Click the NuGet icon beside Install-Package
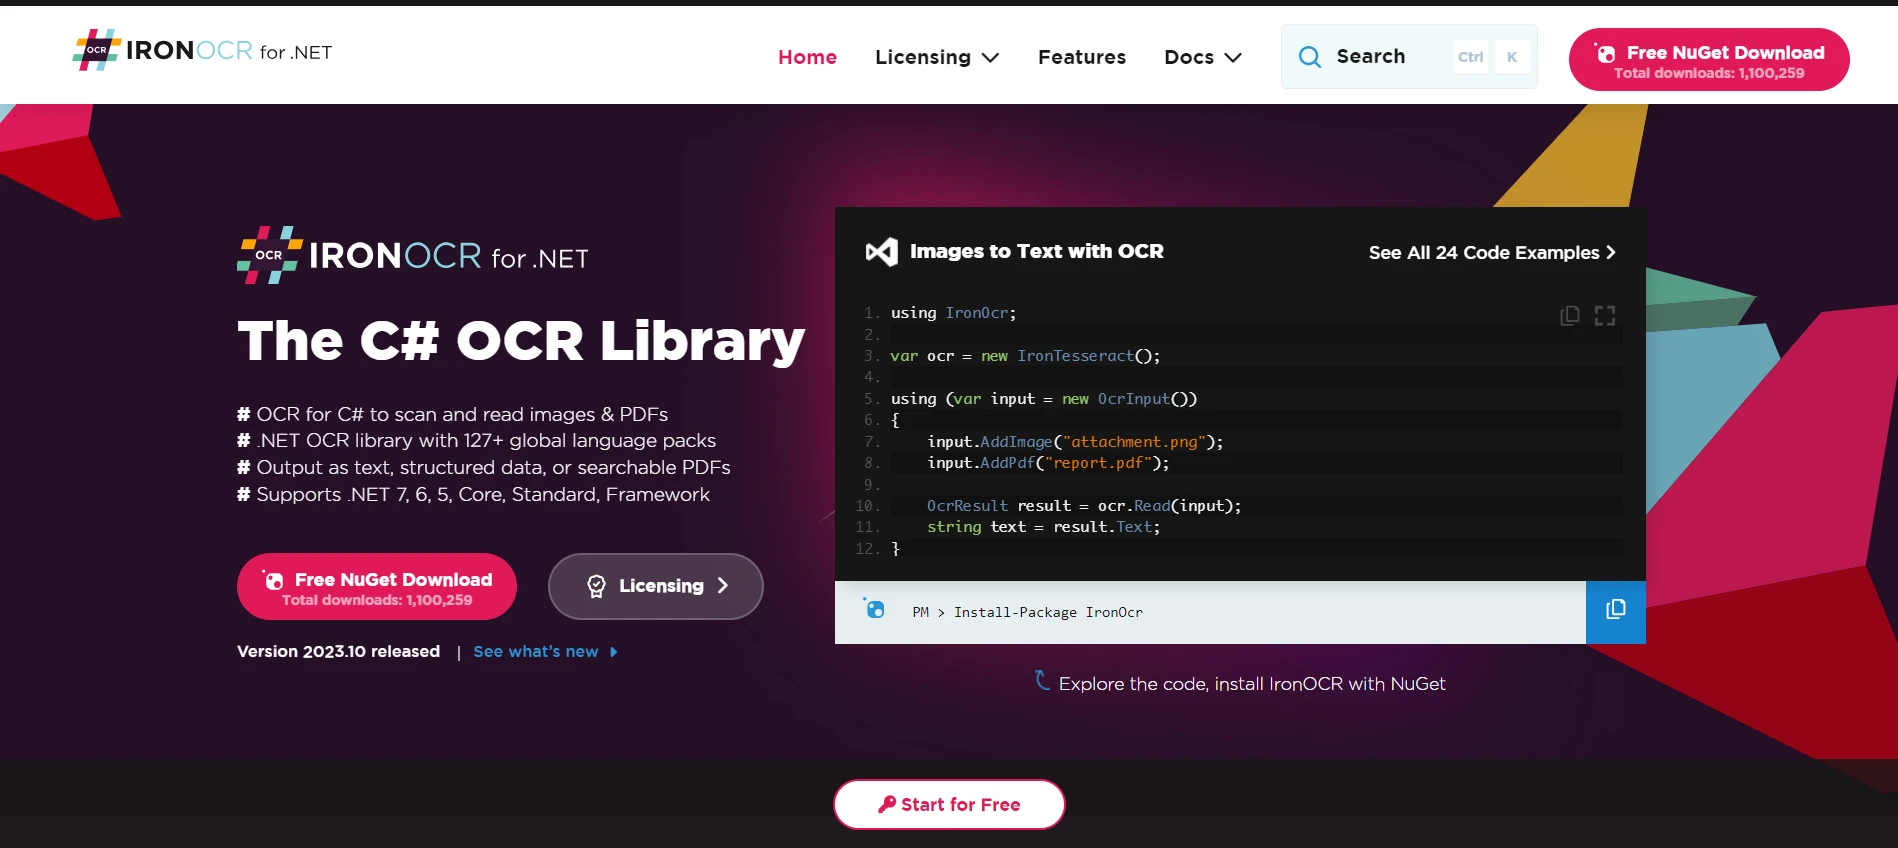The height and width of the screenshot is (848, 1898). (875, 609)
